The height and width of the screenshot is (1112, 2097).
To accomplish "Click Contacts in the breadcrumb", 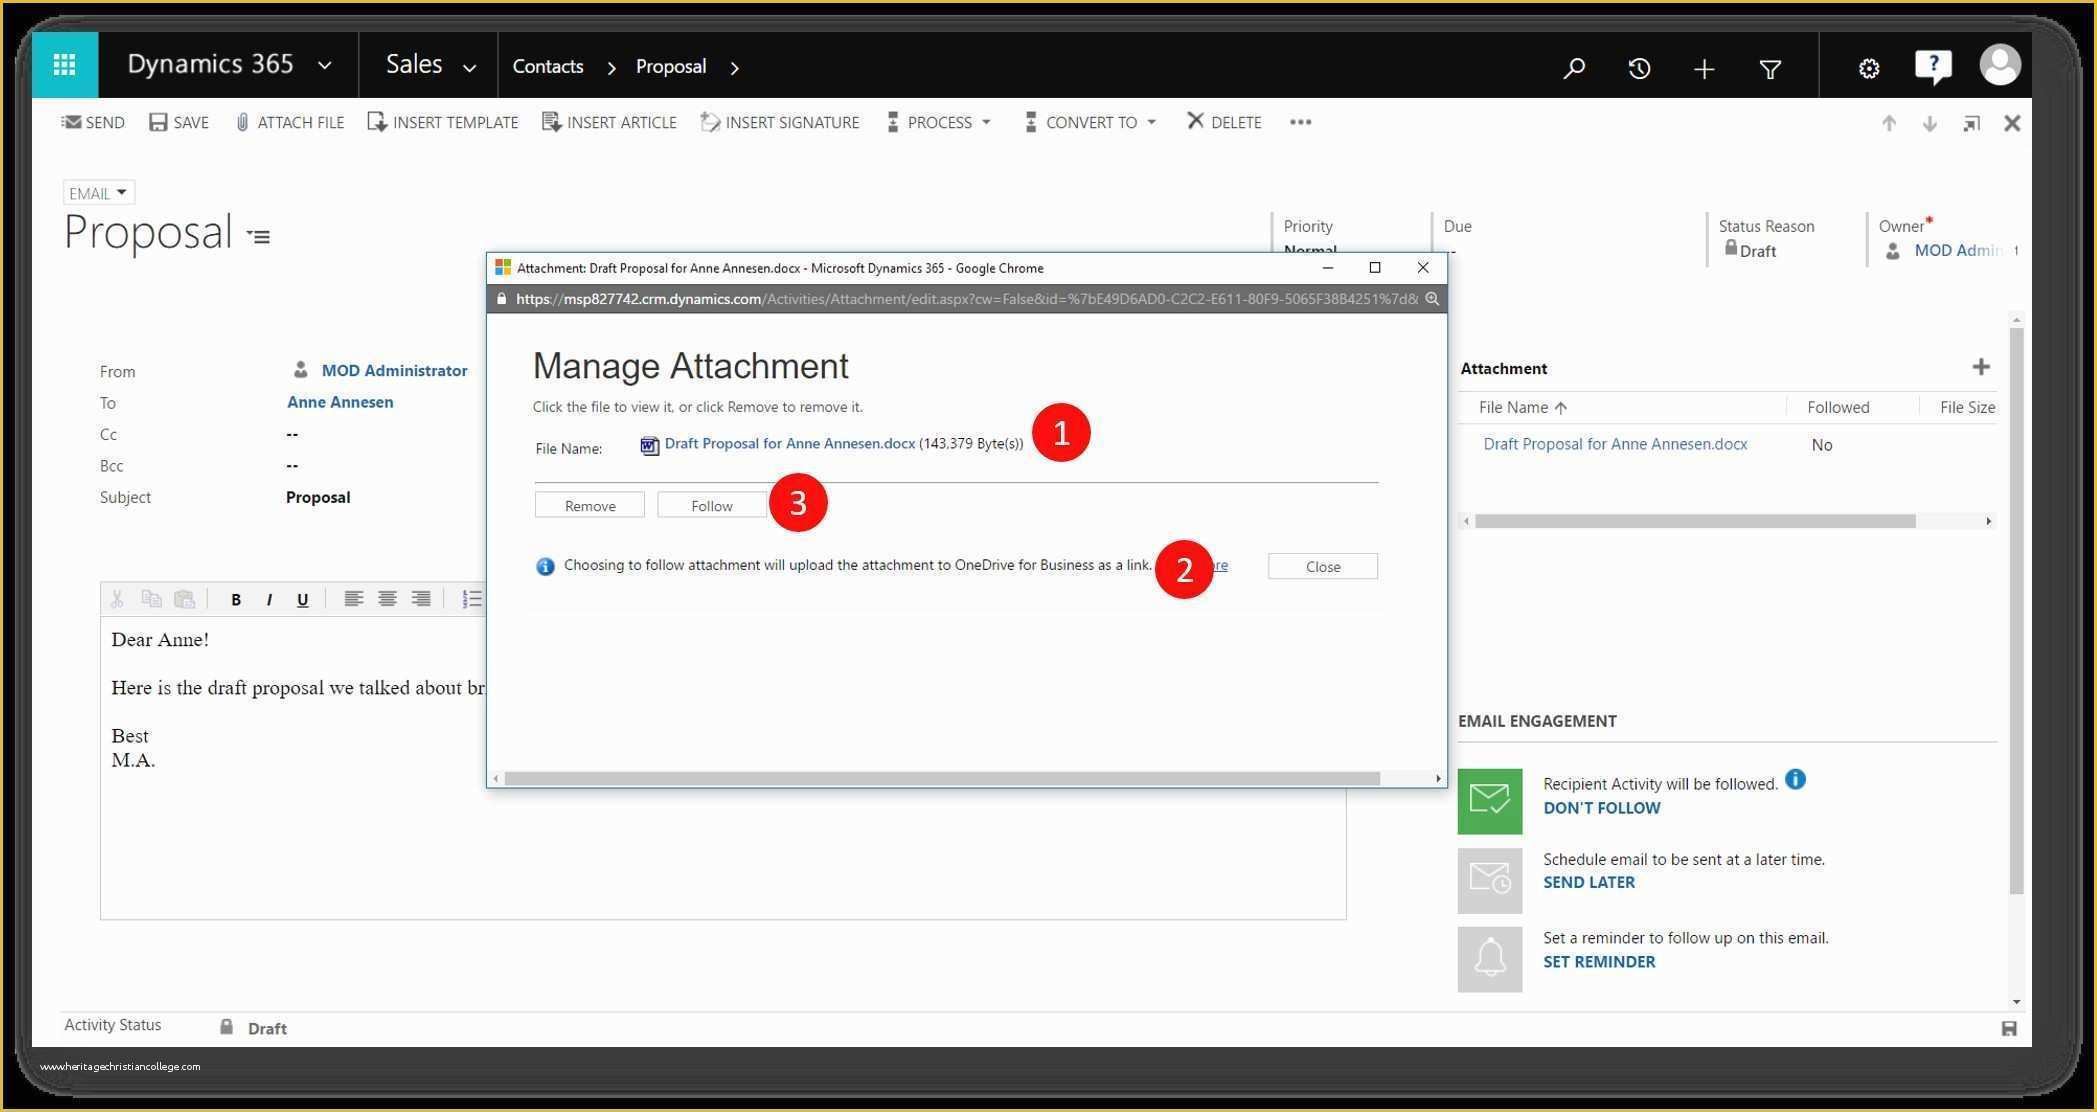I will point(548,66).
